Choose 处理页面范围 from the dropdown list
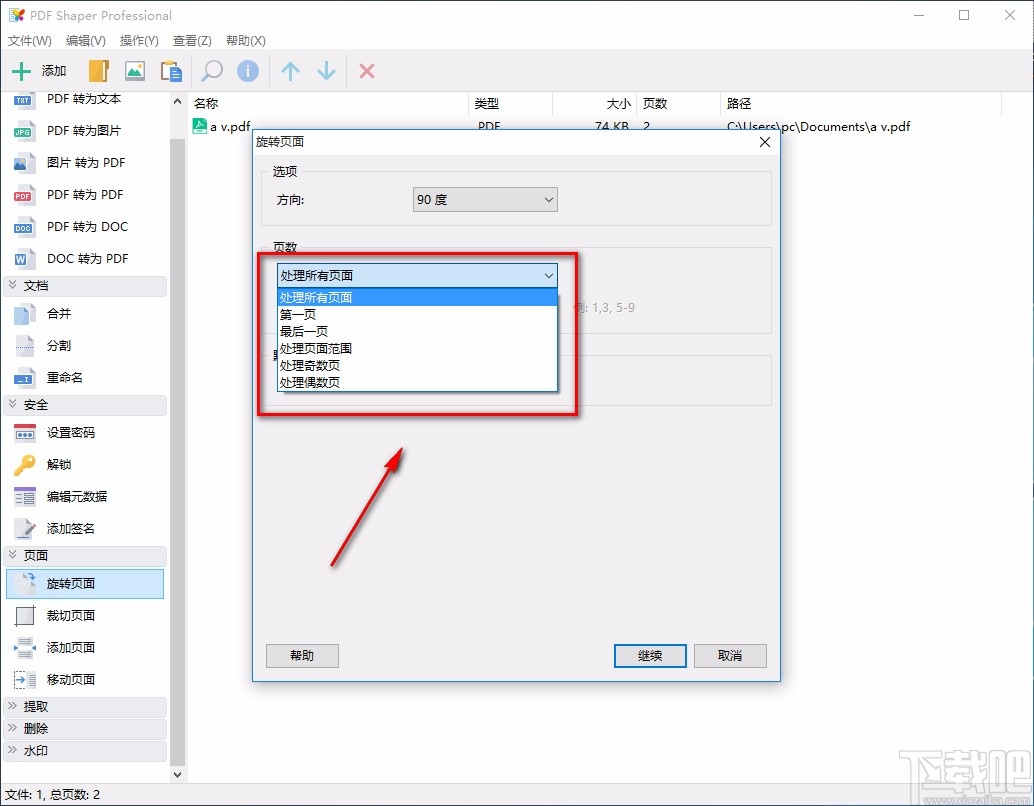Screen dimensions: 1034x806 coord(417,348)
